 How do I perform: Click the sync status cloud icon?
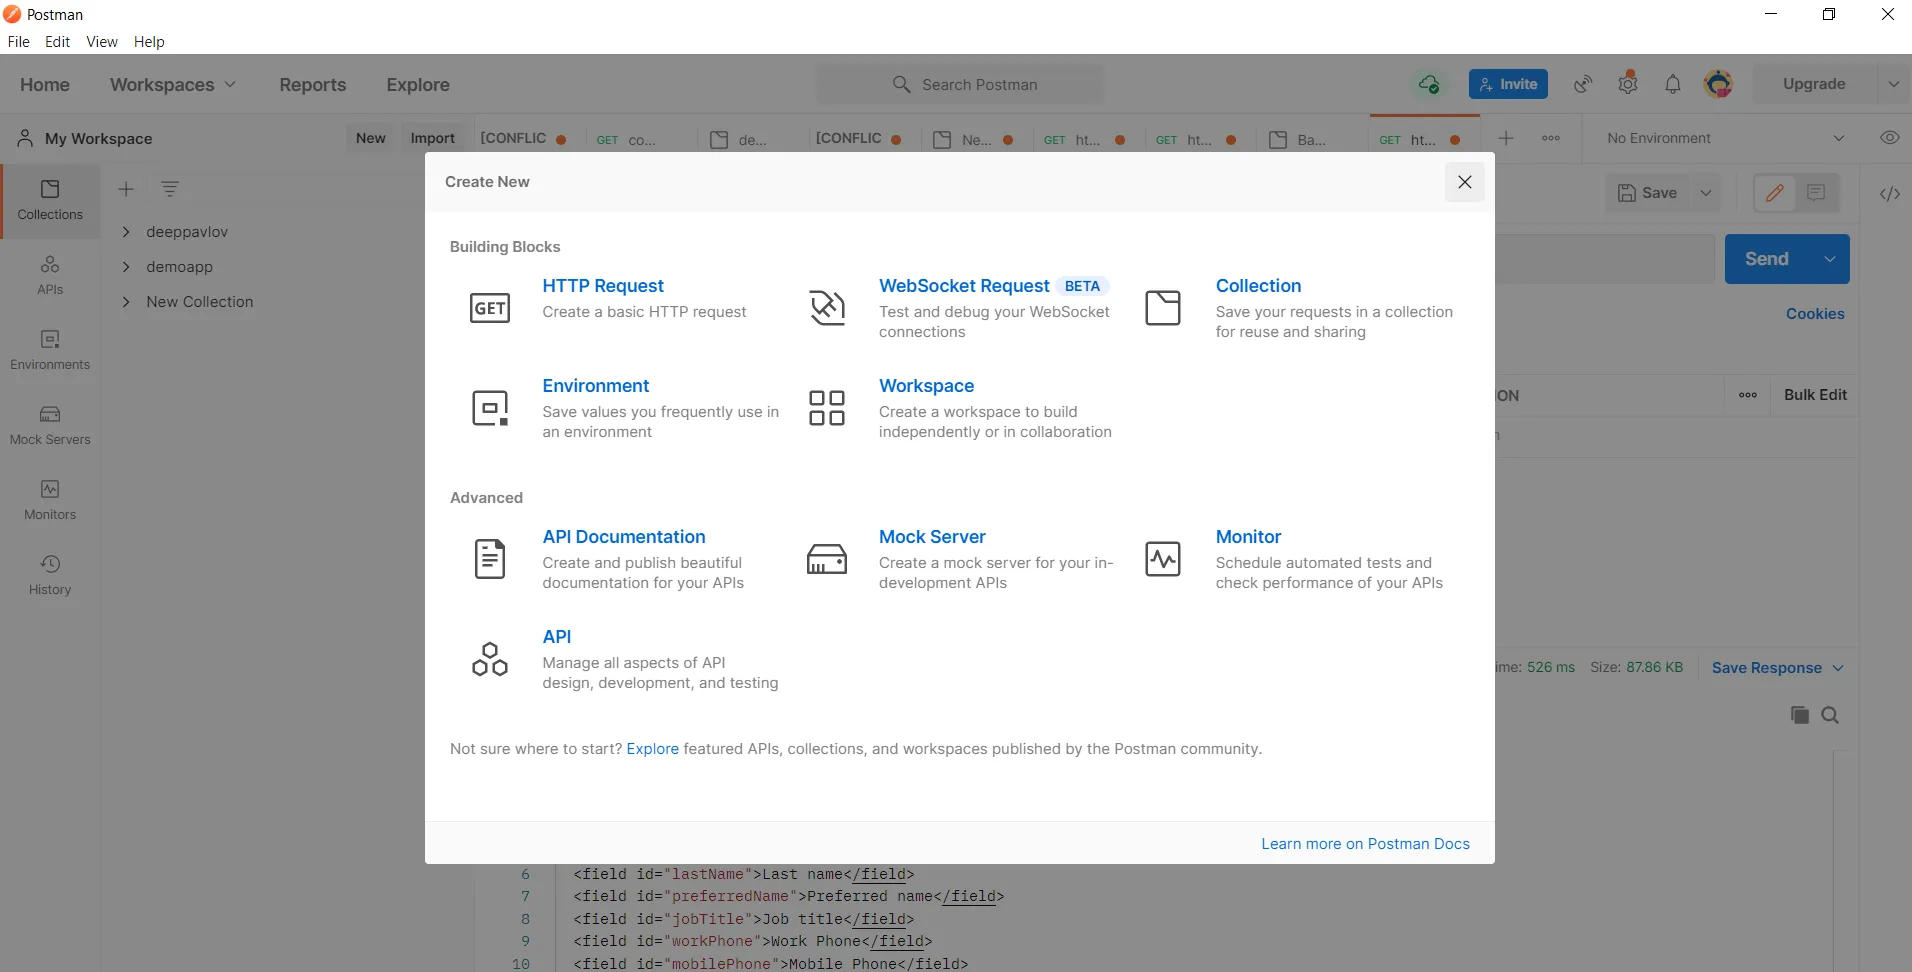click(x=1429, y=84)
